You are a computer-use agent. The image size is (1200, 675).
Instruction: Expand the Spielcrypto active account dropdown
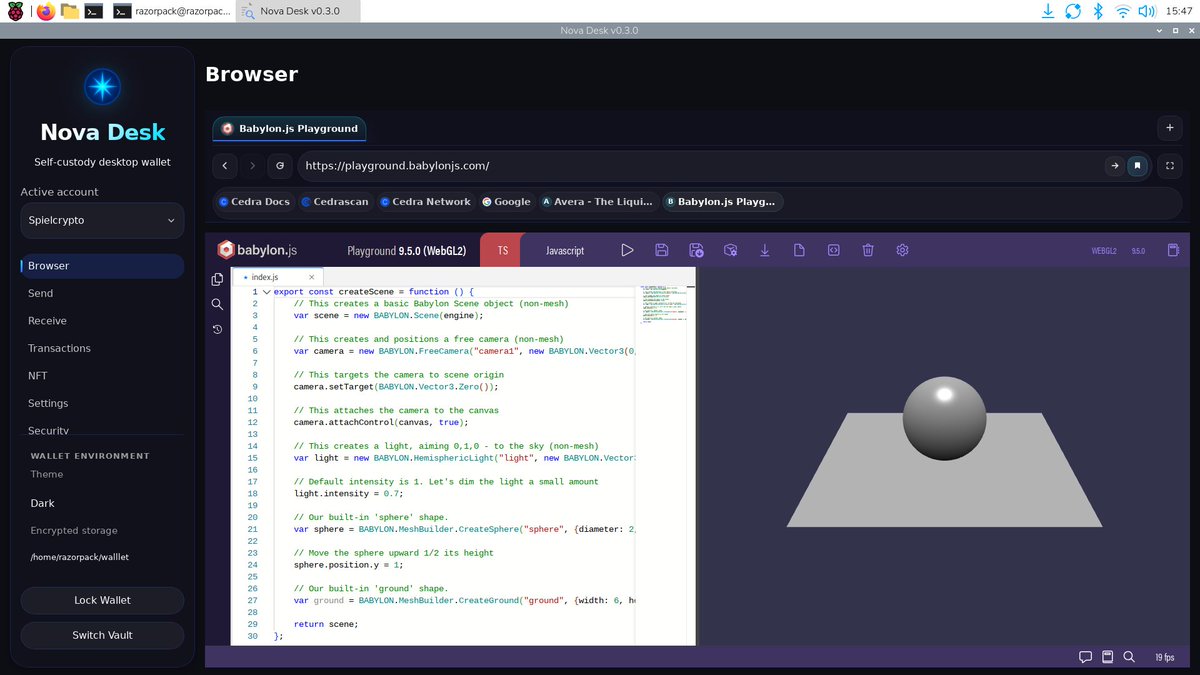102,220
